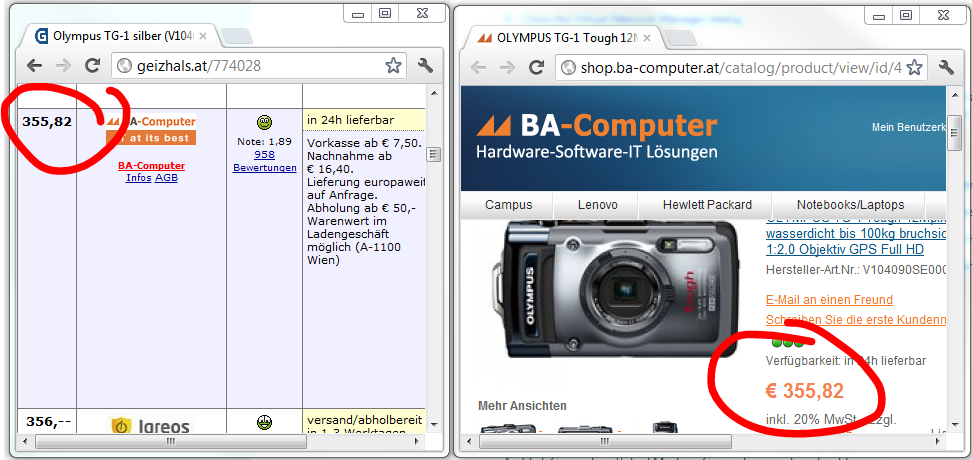
Task: Open wrench menu in BA-Computer shop window
Action: (947, 68)
